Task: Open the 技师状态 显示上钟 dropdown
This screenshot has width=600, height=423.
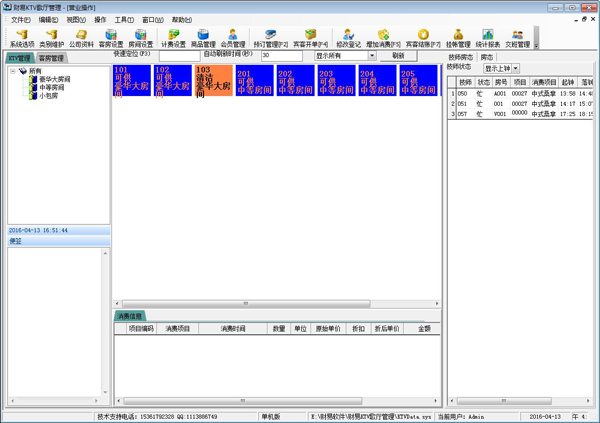Action: coord(515,69)
